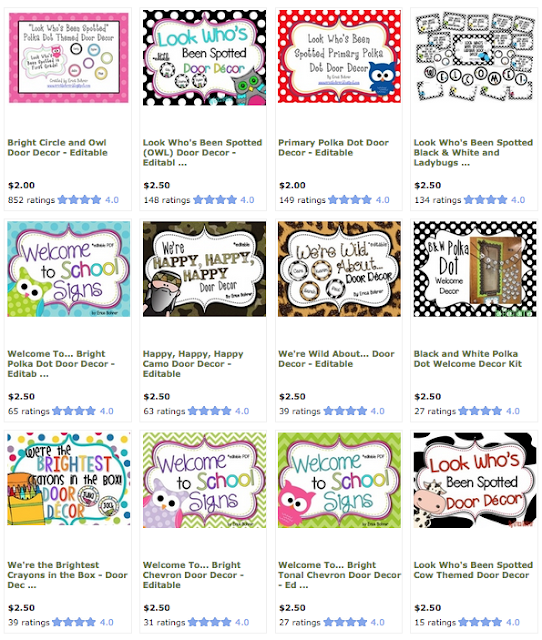
Task: Click We're Wild About leopard thumbnail
Action: point(339,269)
